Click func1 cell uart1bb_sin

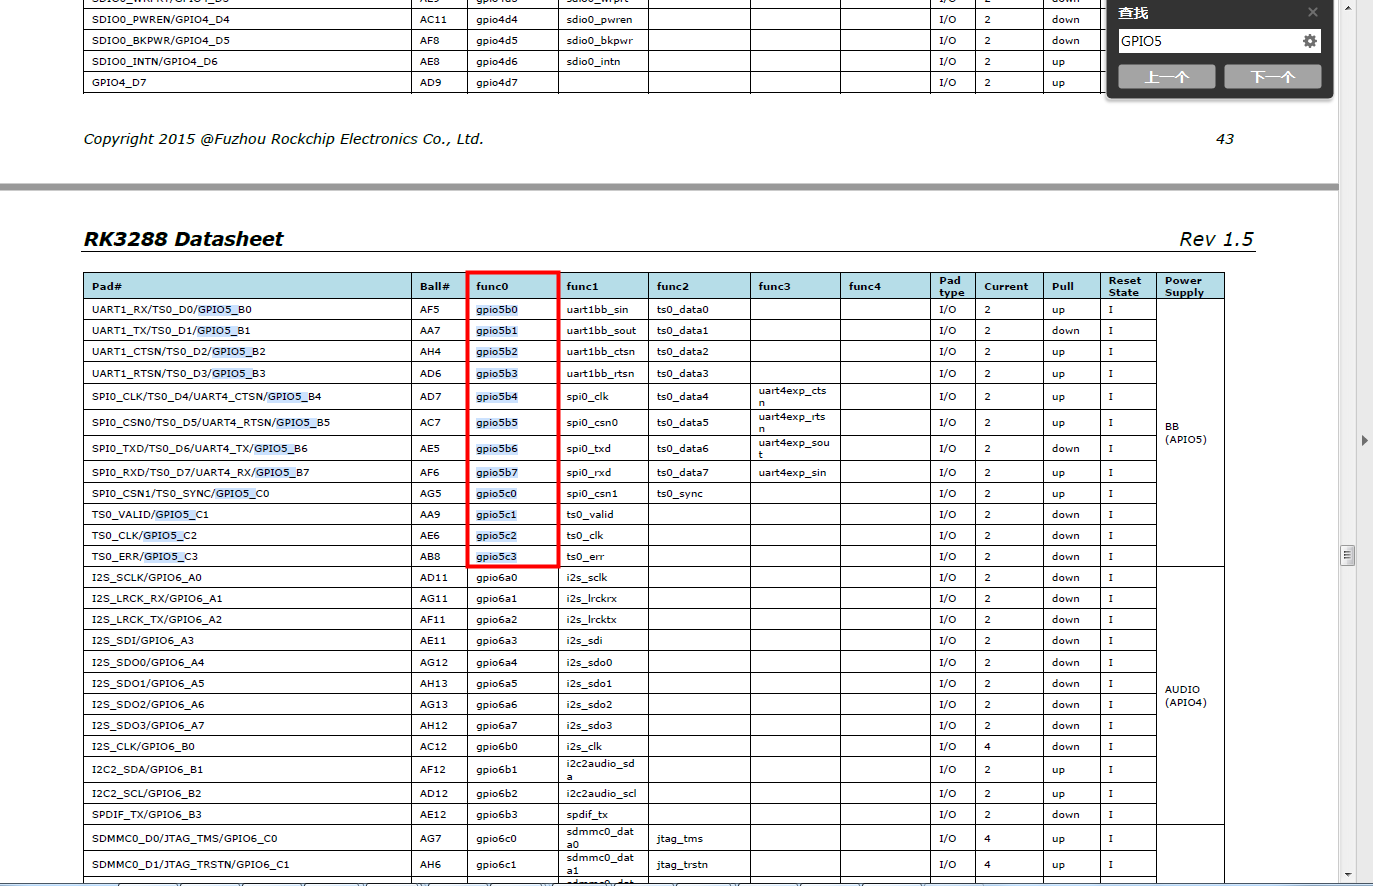click(x=598, y=310)
